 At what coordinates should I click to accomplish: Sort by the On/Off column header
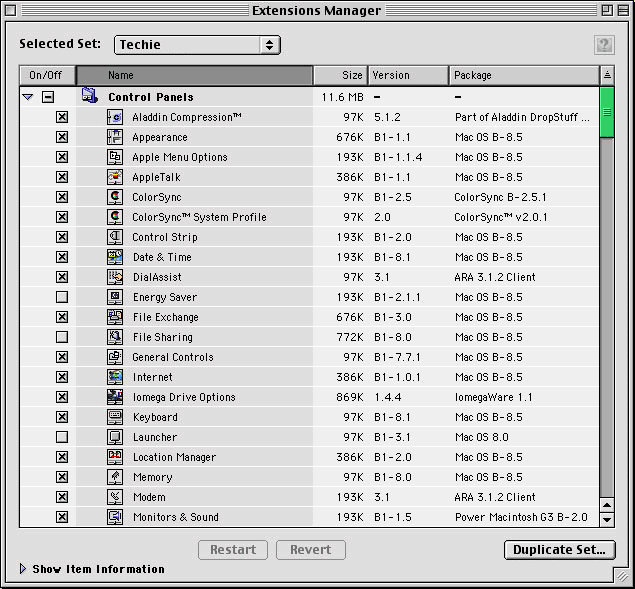click(x=47, y=75)
